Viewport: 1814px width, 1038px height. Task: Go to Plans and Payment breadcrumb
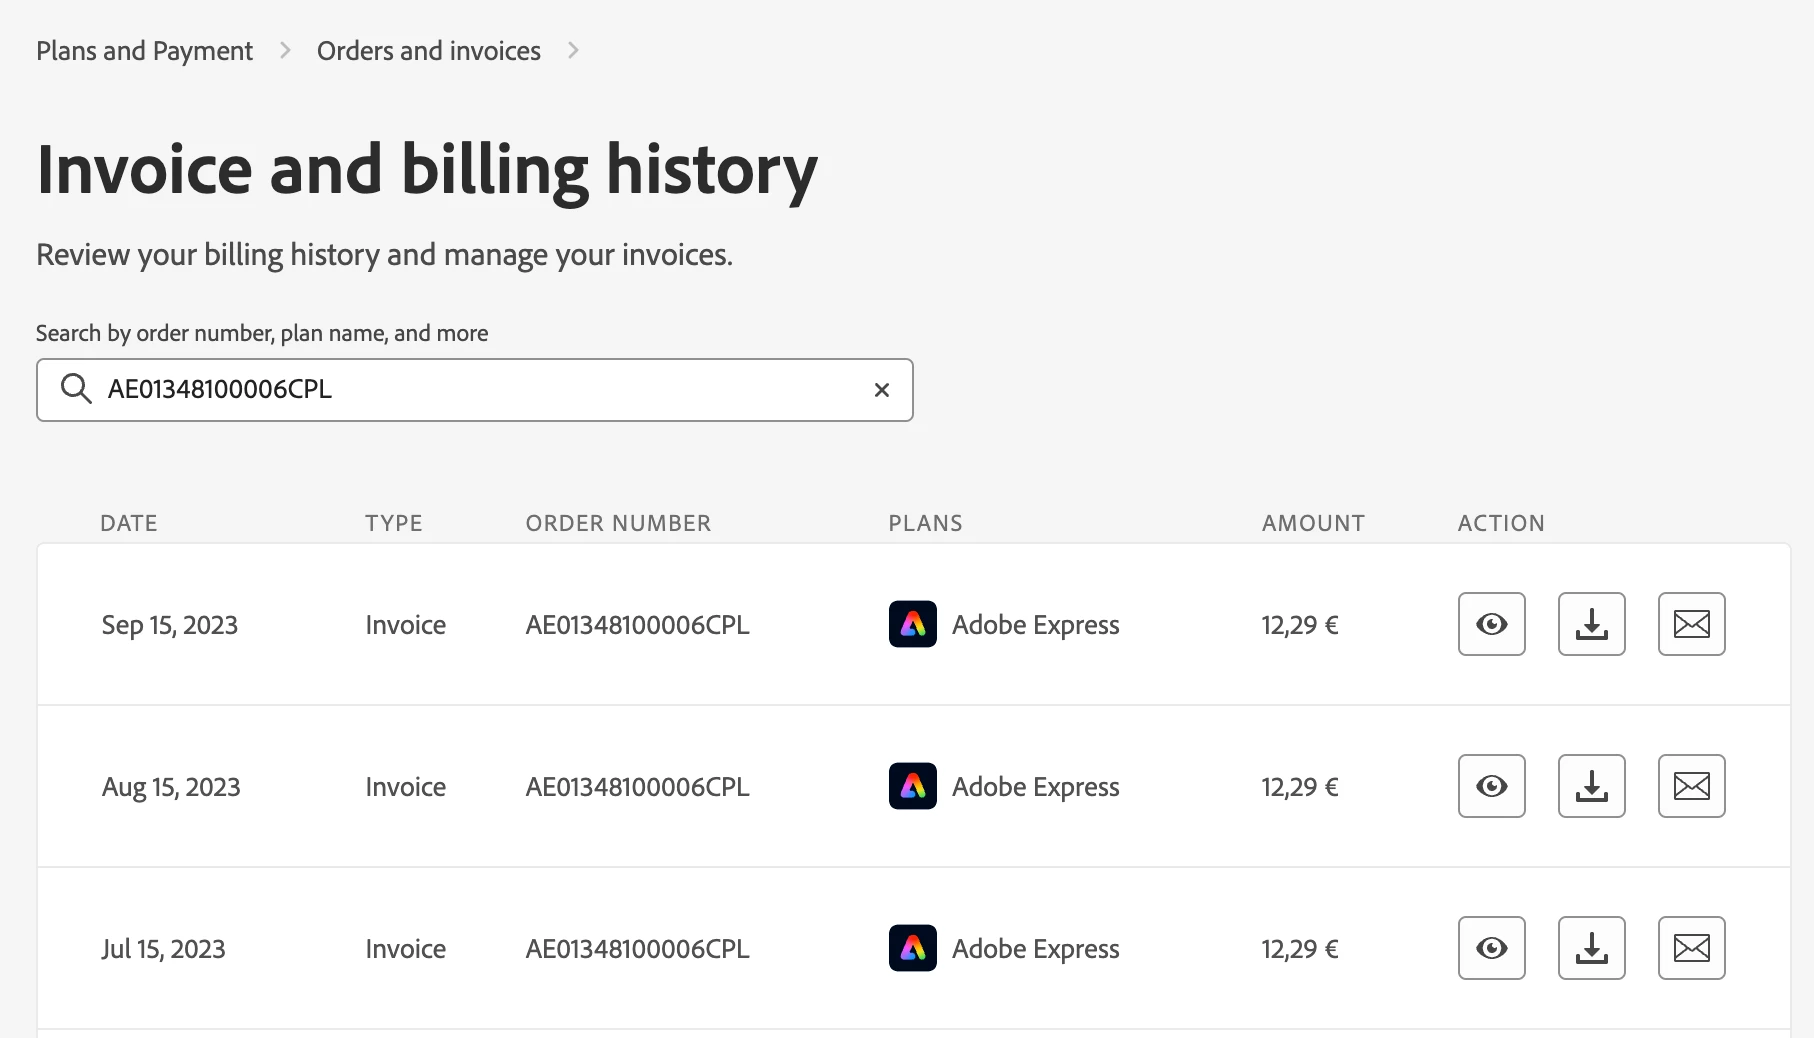pyautogui.click(x=144, y=51)
